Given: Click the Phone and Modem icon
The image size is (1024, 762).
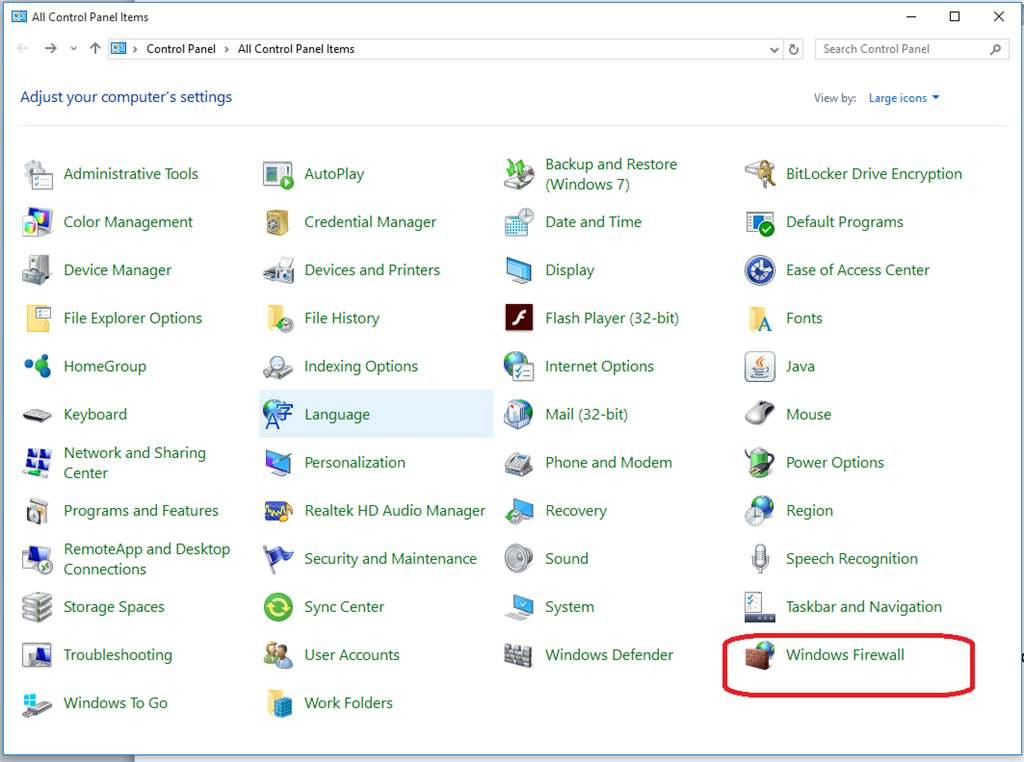Looking at the screenshot, I should point(519,463).
